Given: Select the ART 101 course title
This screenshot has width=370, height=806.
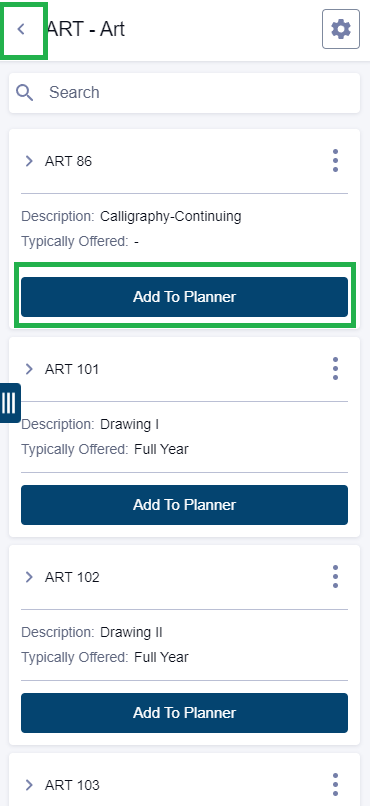Looking at the screenshot, I should pos(72,369).
